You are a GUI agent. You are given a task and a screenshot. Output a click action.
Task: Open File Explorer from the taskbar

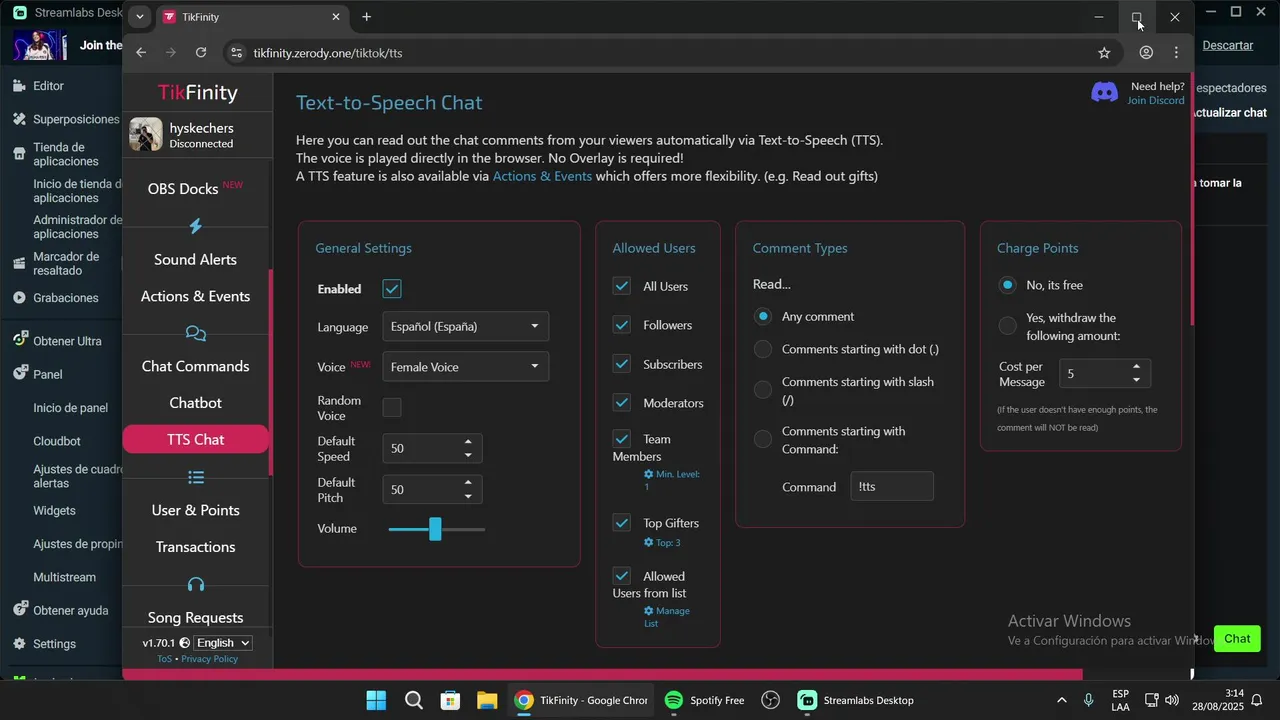(x=487, y=700)
